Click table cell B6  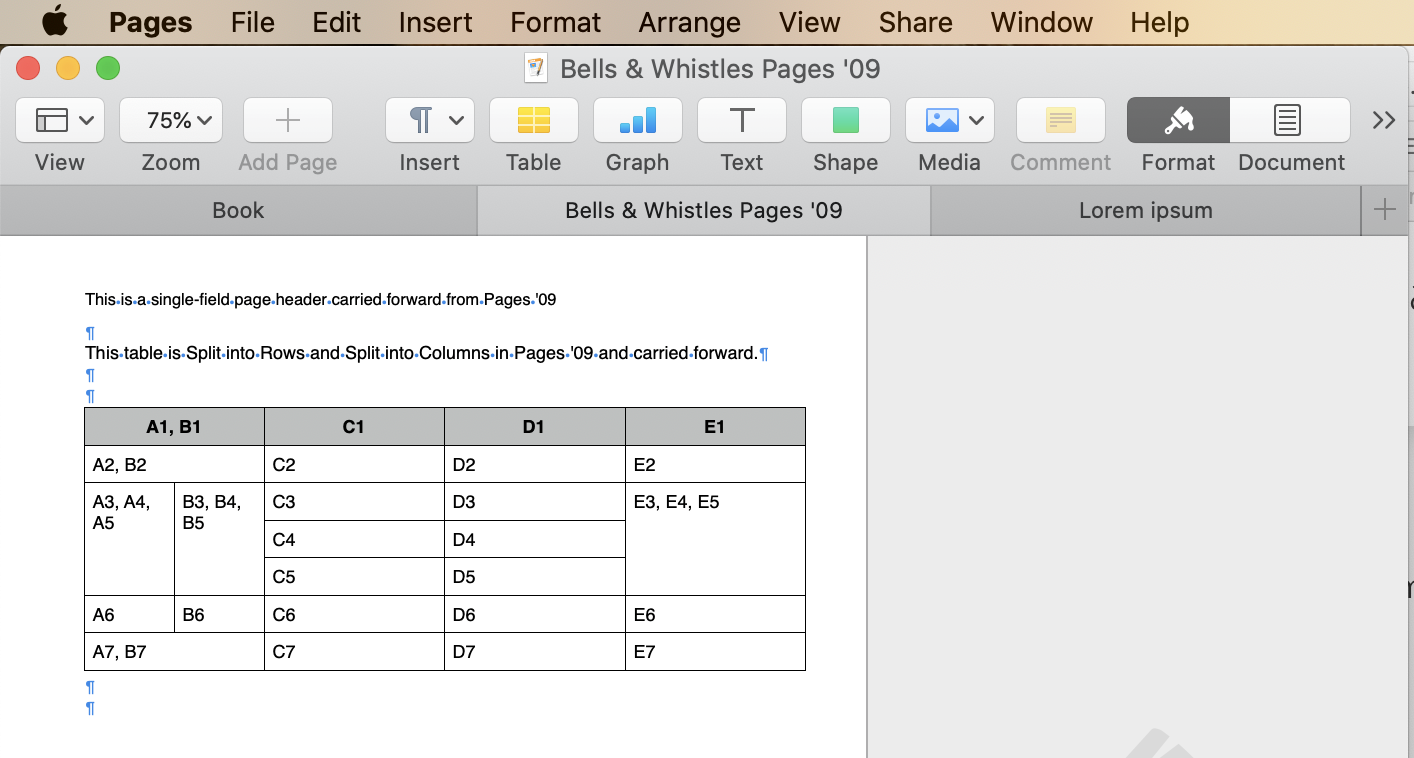click(x=219, y=614)
